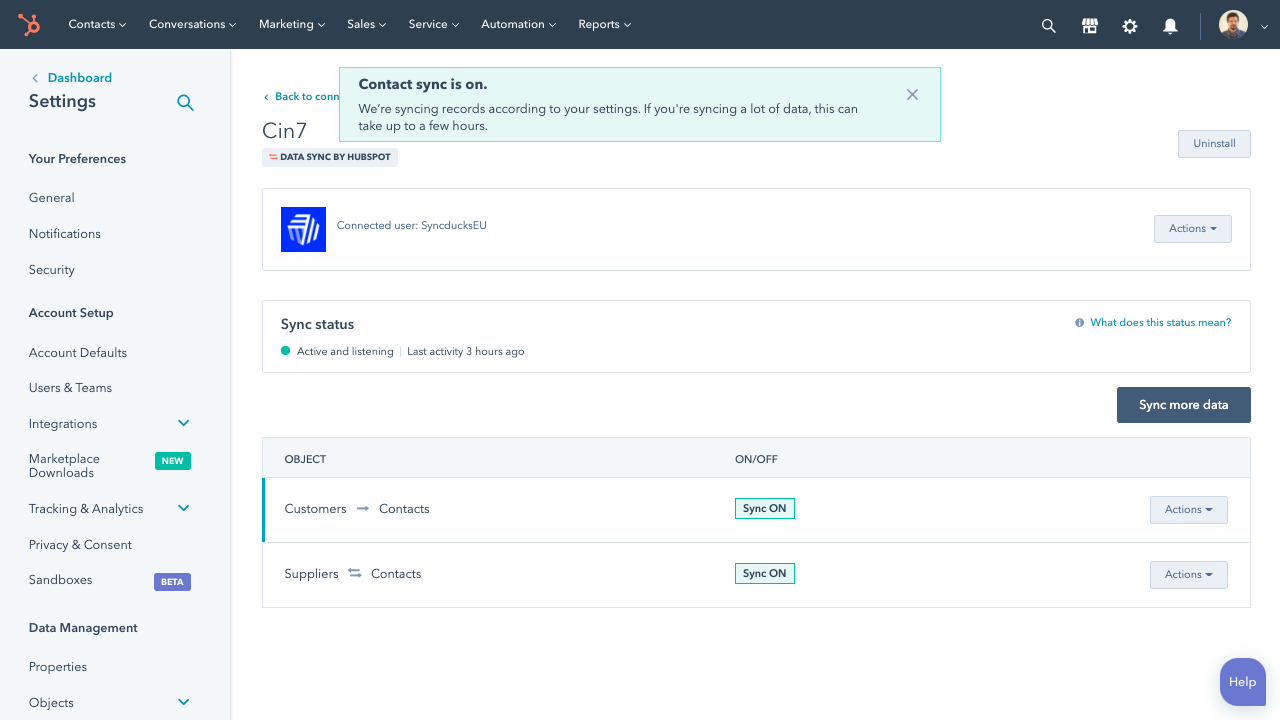Screen dimensions: 1280x720
Task: Open notifications bell
Action: (x=1170, y=26)
